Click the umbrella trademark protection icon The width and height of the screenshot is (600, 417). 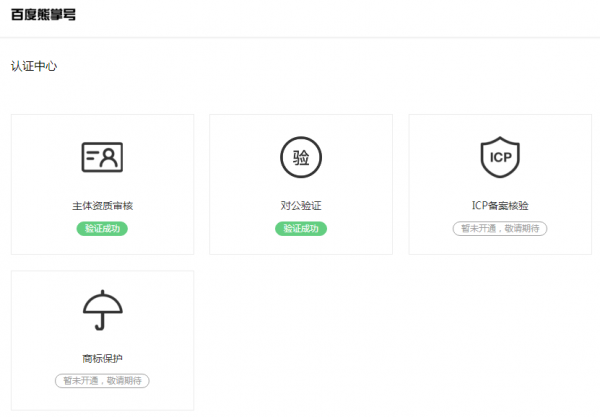102,311
